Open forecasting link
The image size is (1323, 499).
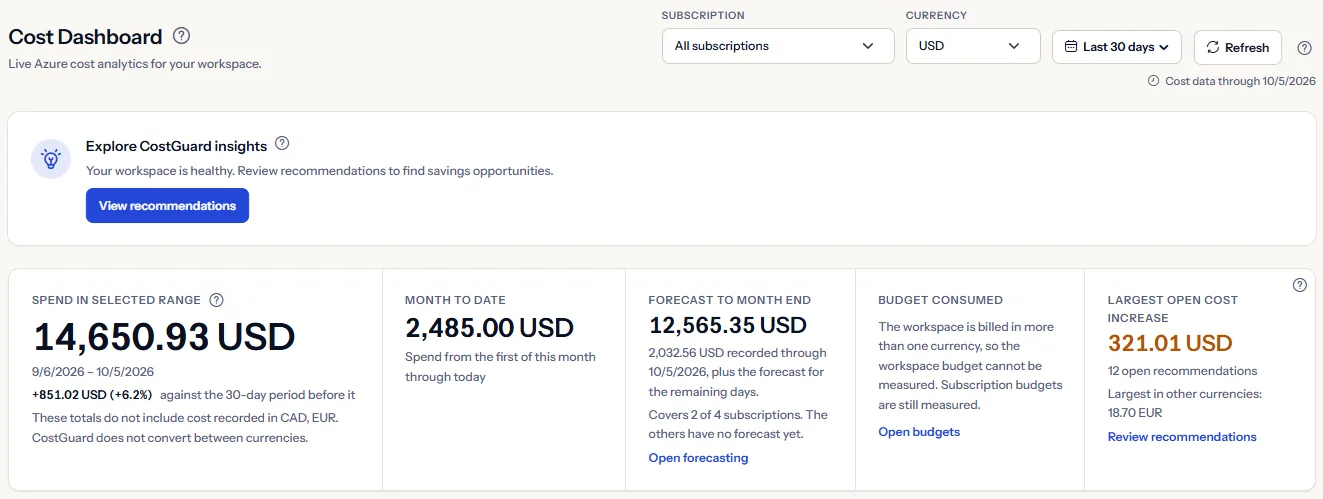coord(698,458)
